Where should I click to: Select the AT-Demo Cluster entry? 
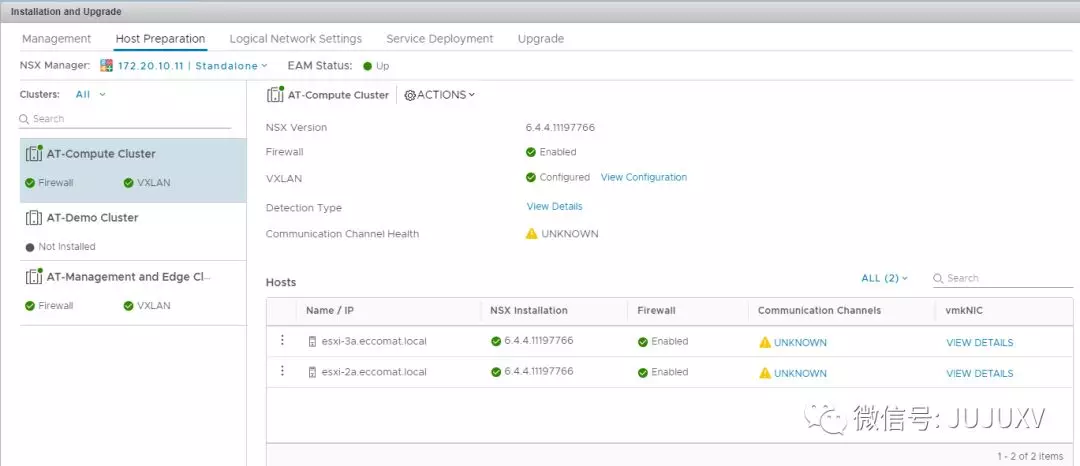coord(92,218)
